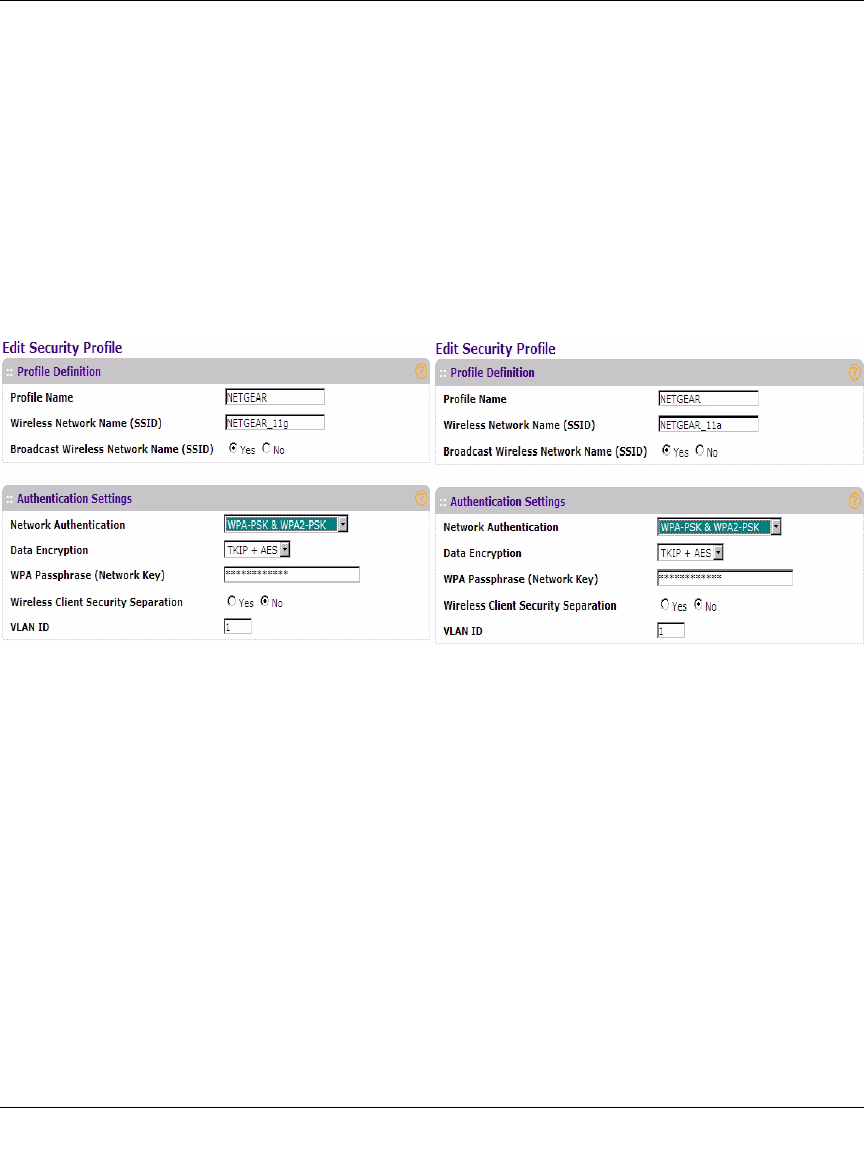Viewport: 865px width, 1170px height.
Task: Expand right Network Authentication dropdown
Action: [x=776, y=527]
